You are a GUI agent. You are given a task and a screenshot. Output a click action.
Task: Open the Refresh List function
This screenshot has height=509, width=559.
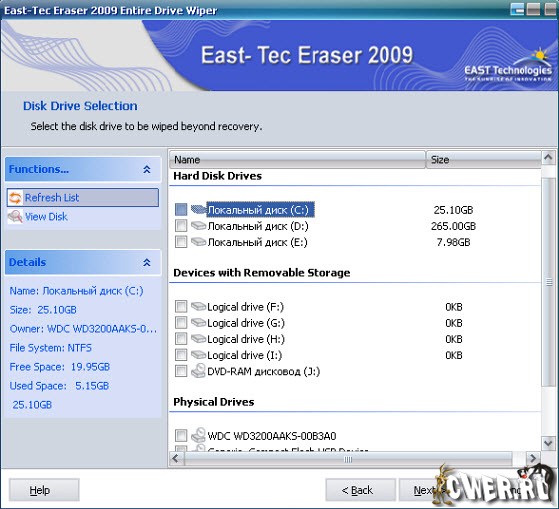(x=83, y=197)
